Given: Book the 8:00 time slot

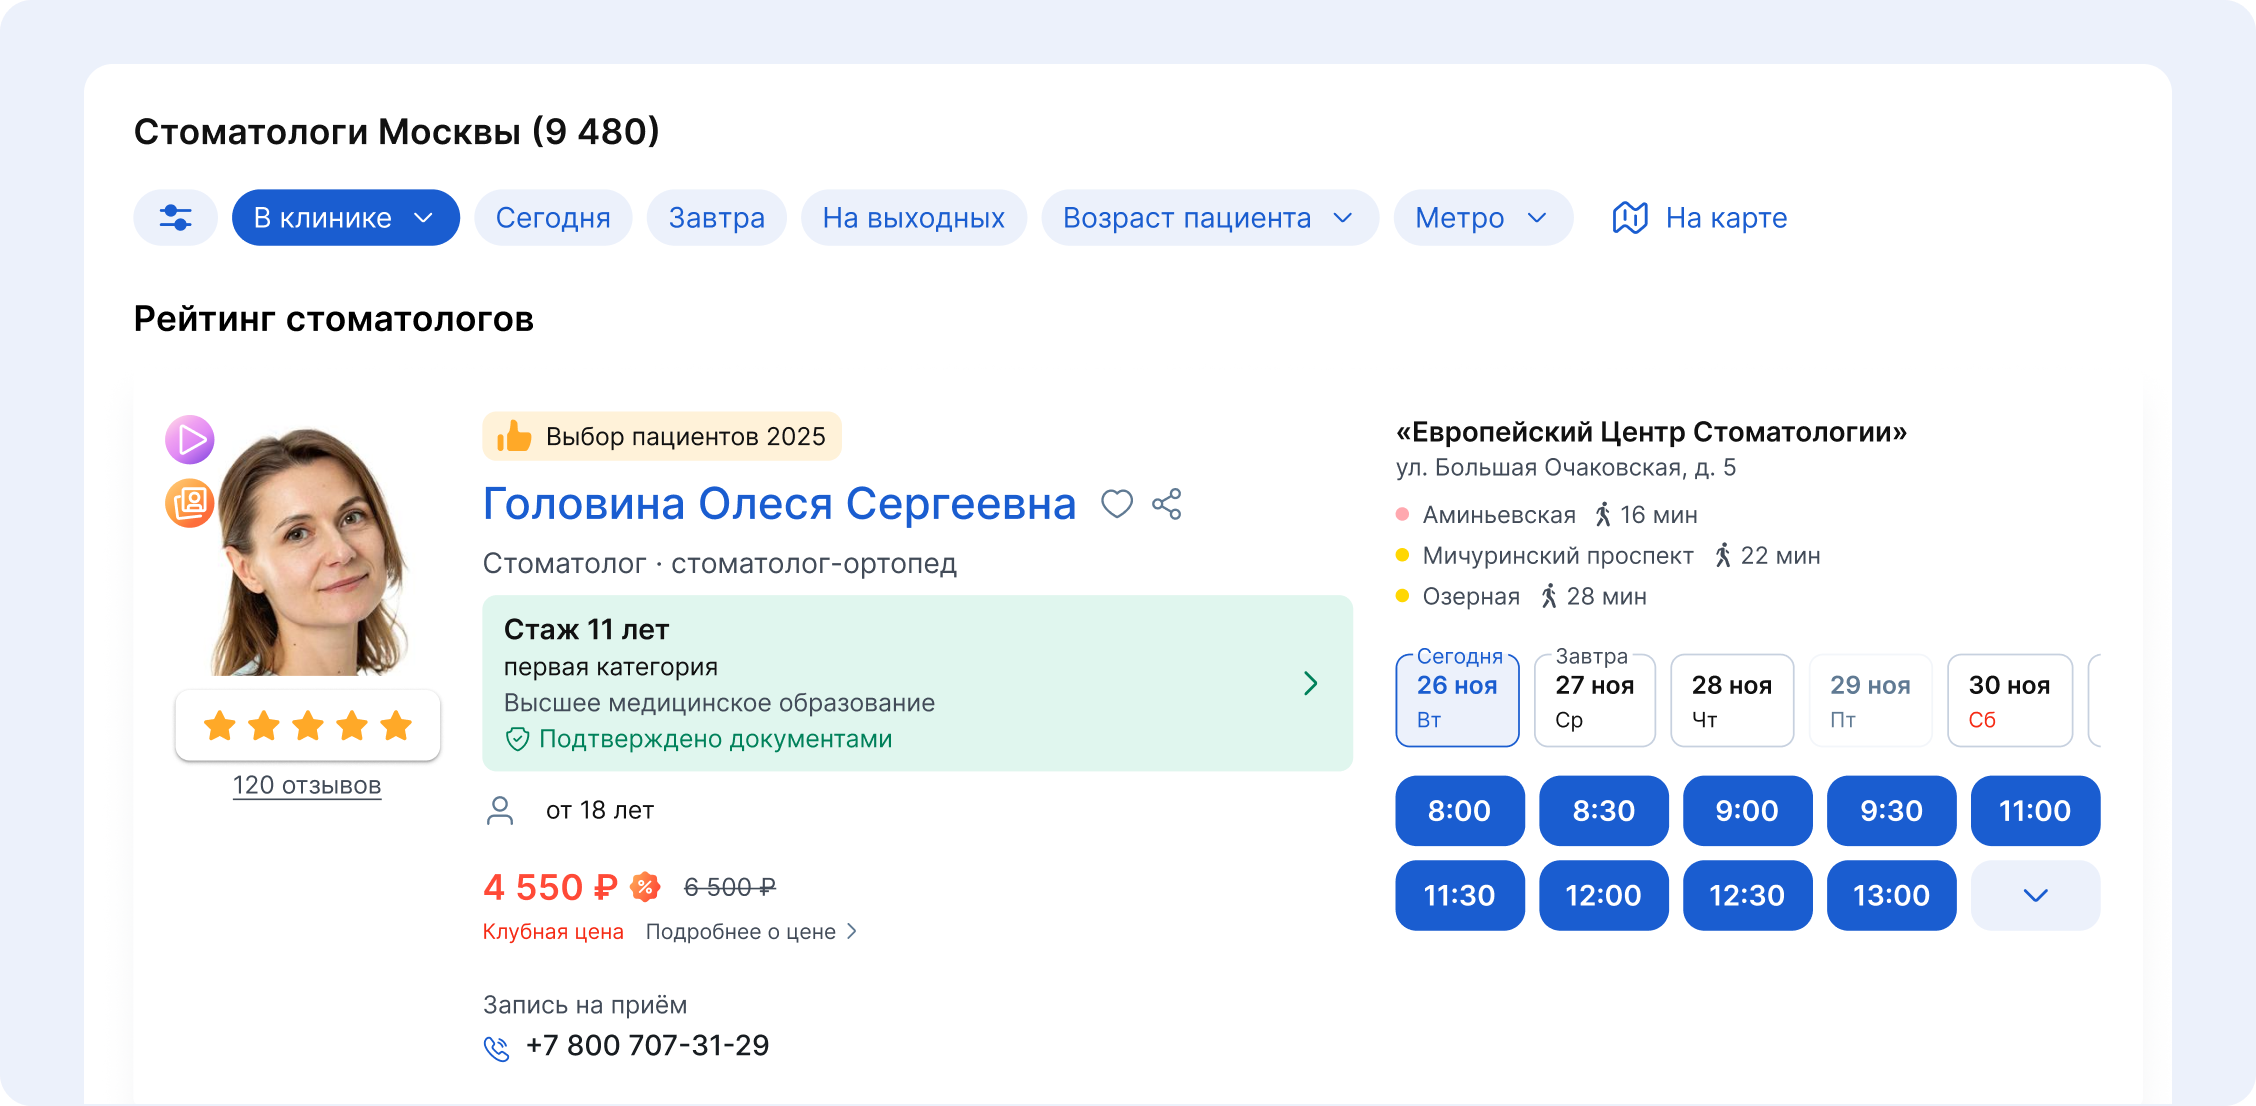Looking at the screenshot, I should tap(1460, 811).
